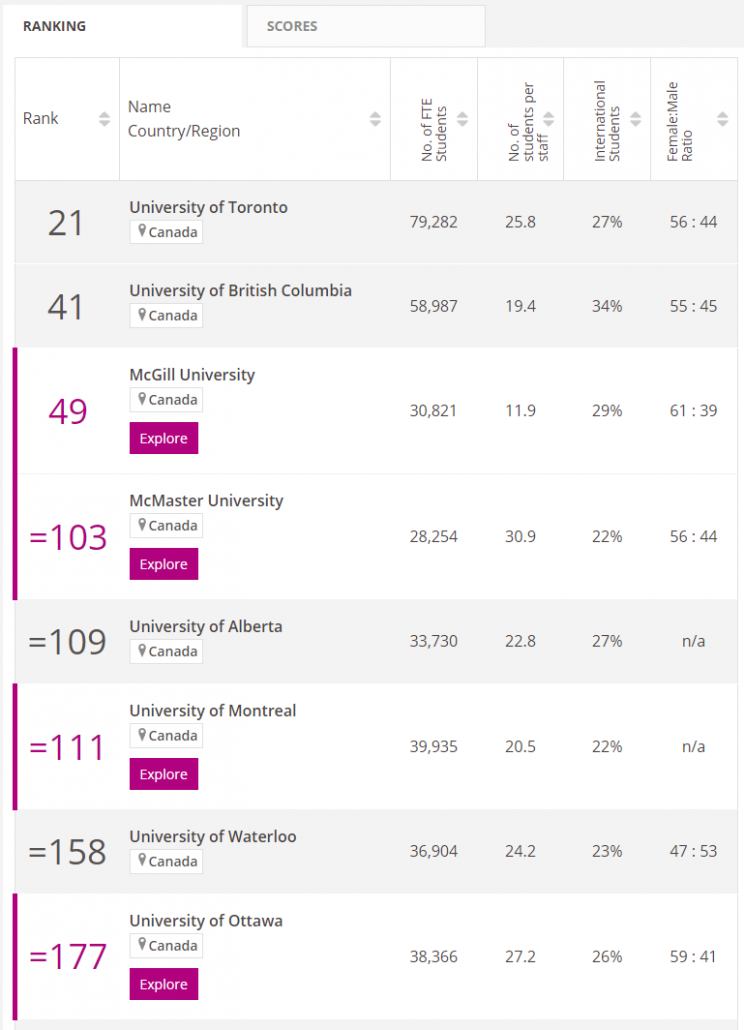Sort by students per staff arrows
This screenshot has width=744, height=1030.
pos(549,119)
